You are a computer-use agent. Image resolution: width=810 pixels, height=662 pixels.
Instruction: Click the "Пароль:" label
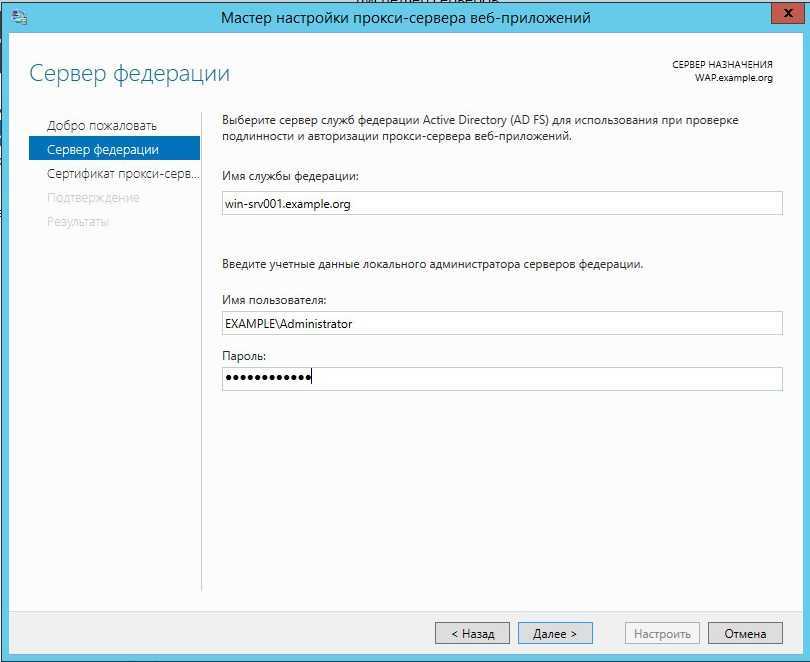[x=245, y=356]
